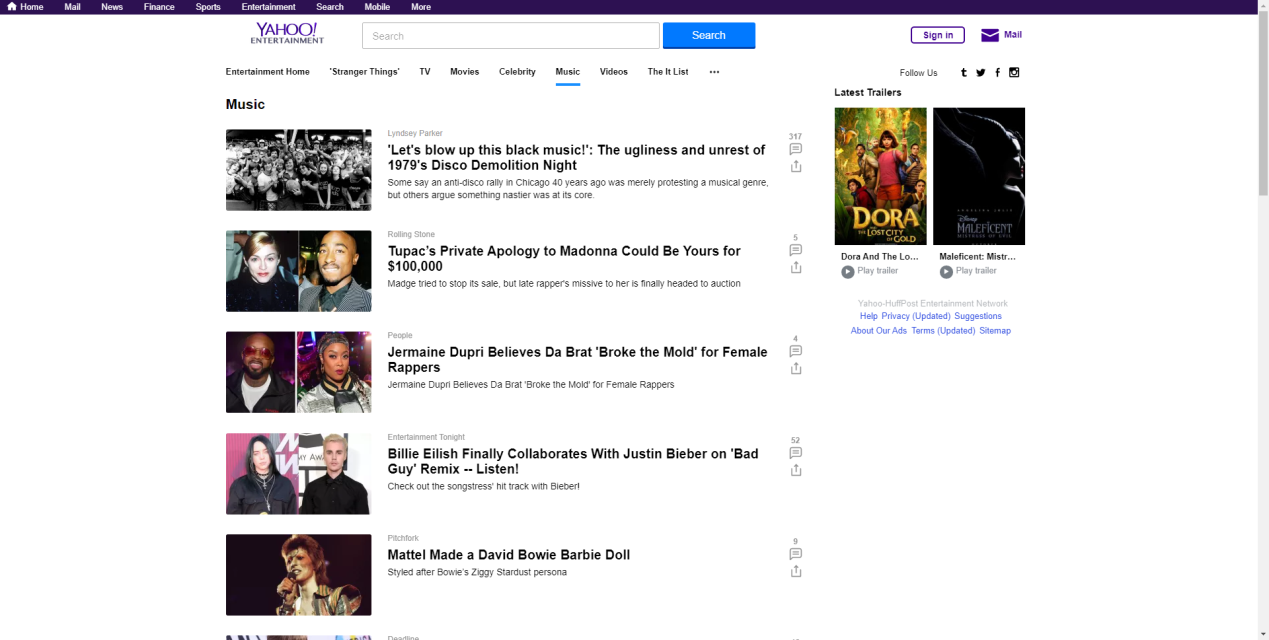Click the Yahoo Entertainment logo

287,34
